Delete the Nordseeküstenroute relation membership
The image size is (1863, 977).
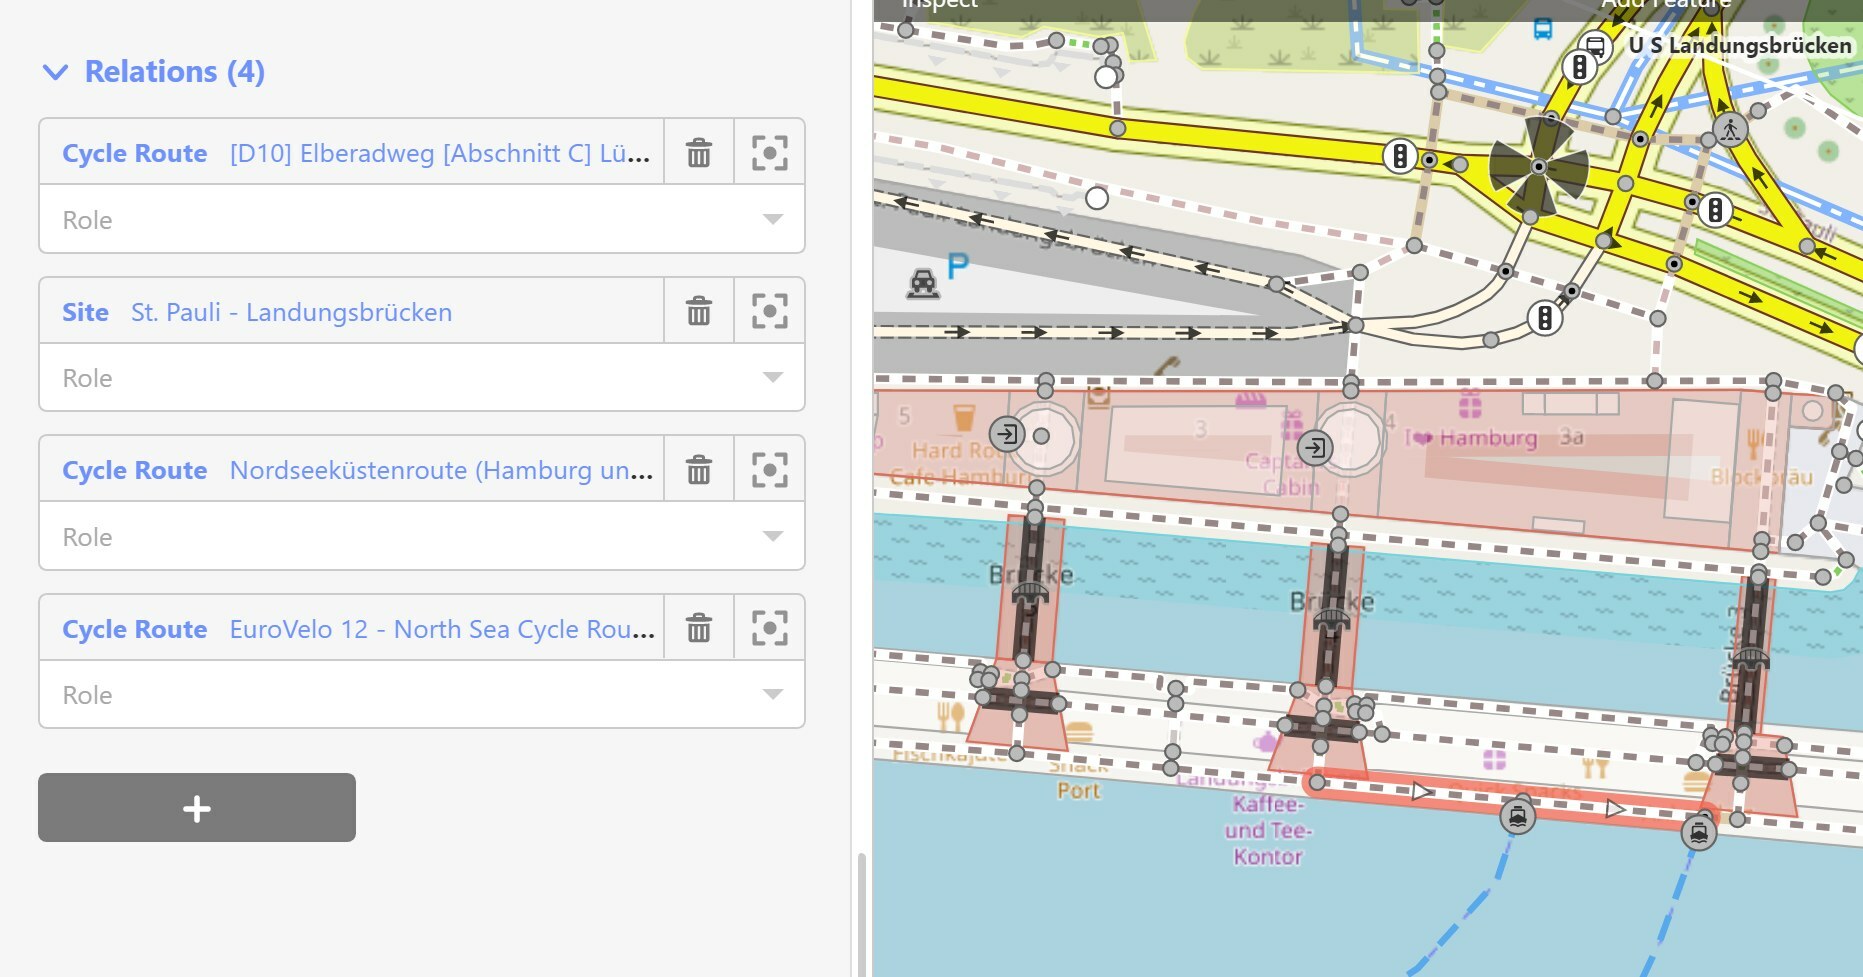[699, 470]
